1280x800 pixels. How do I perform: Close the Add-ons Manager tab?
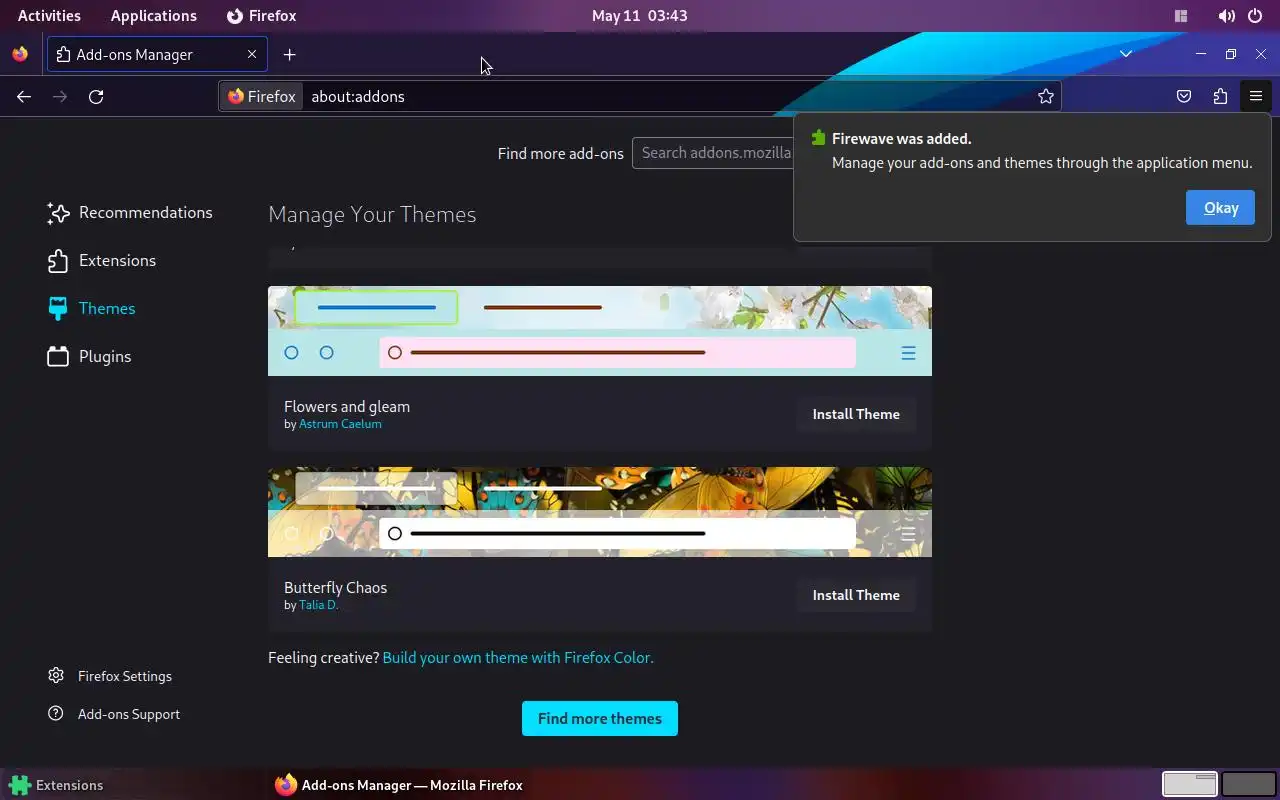pos(252,54)
